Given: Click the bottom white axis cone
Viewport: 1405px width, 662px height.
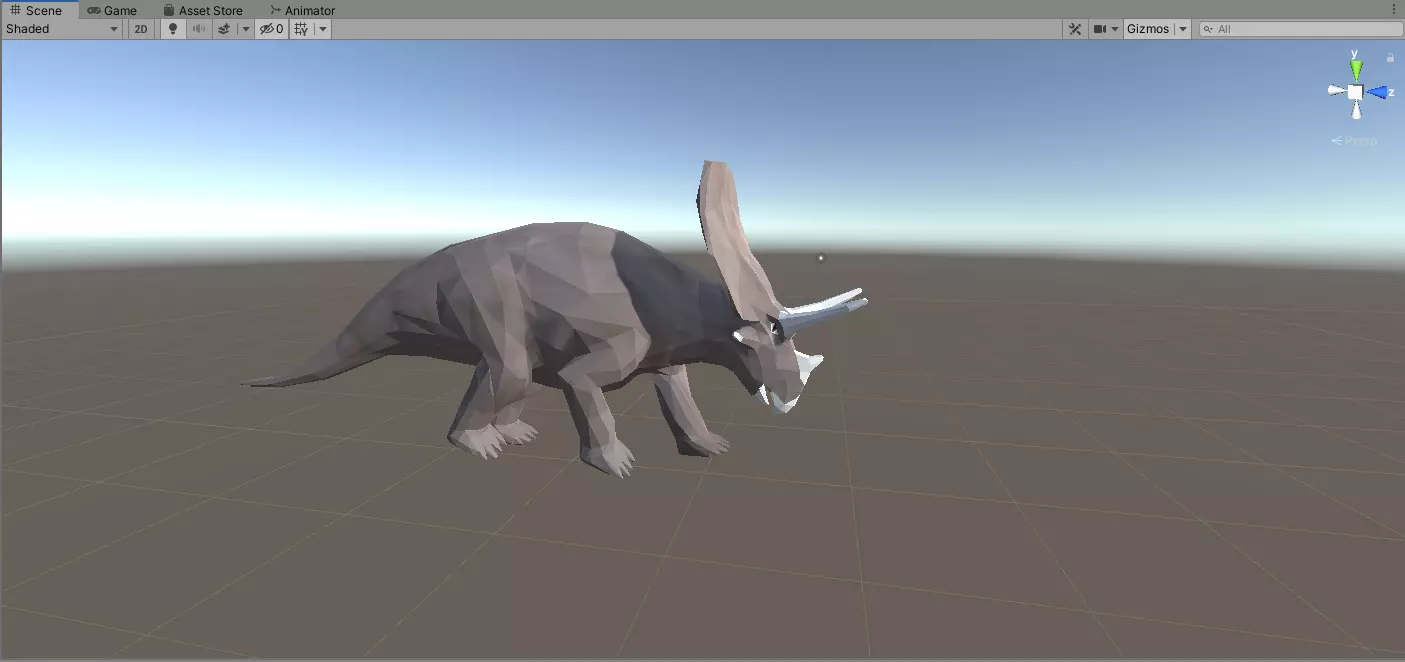Looking at the screenshot, I should [1356, 110].
